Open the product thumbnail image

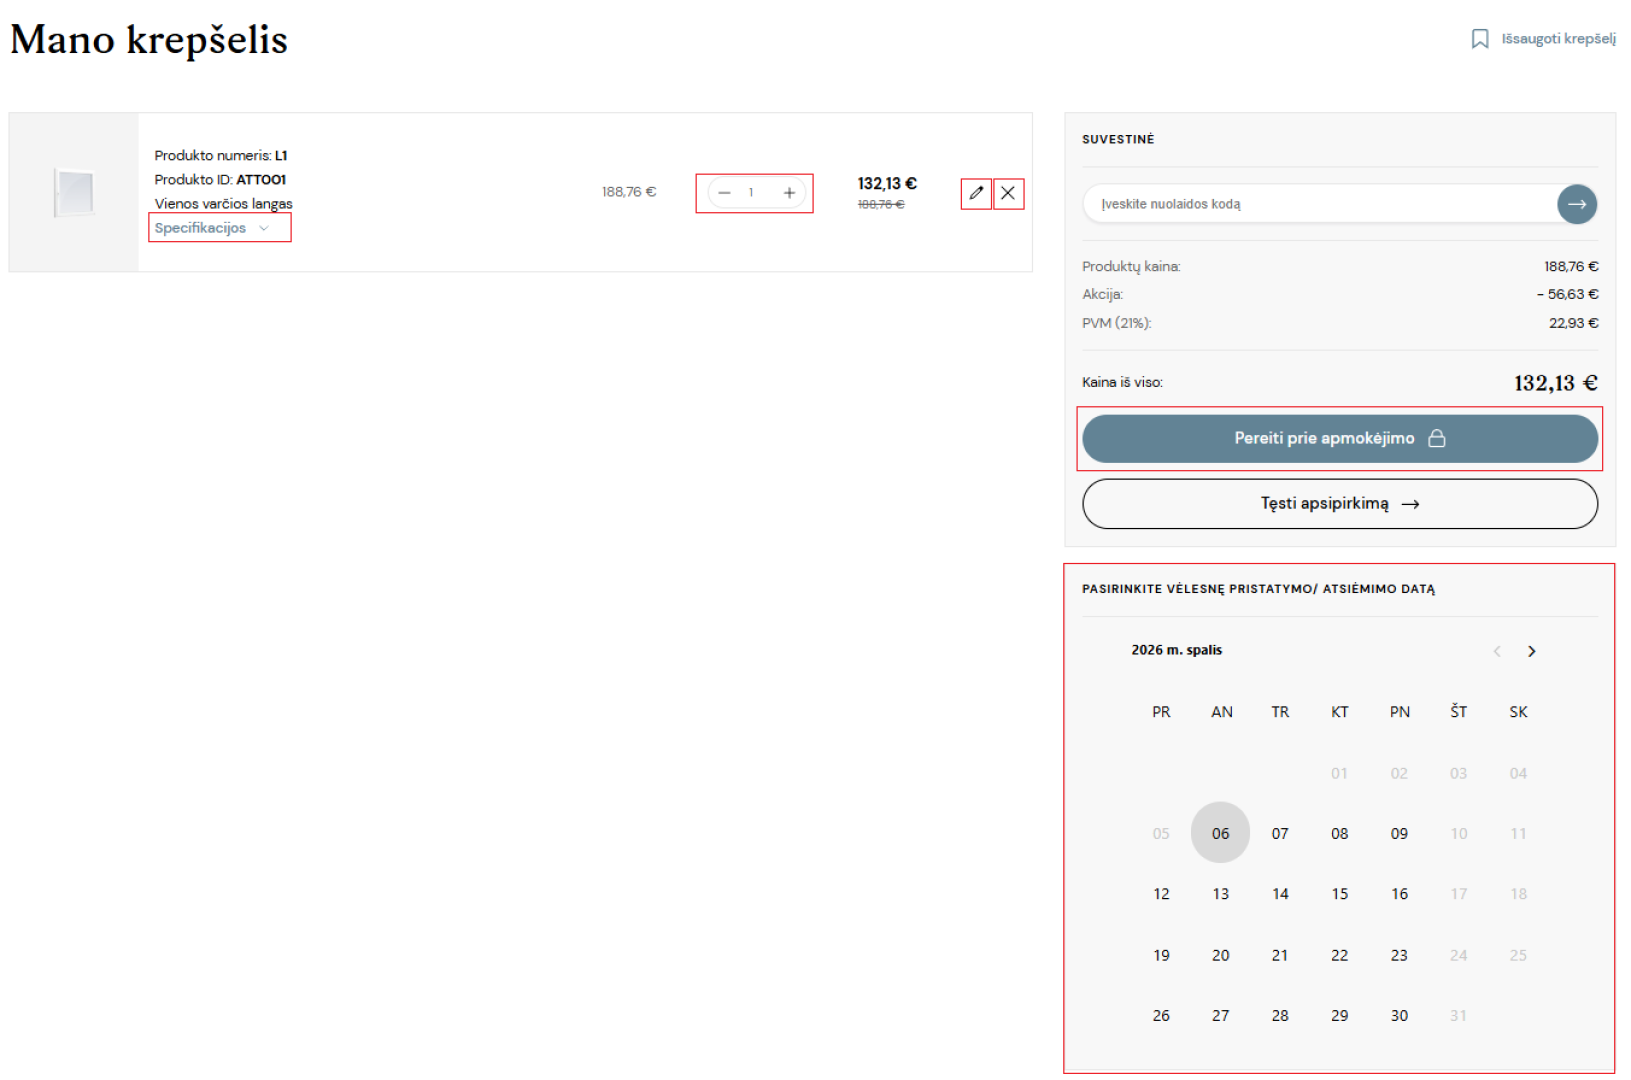tap(74, 192)
